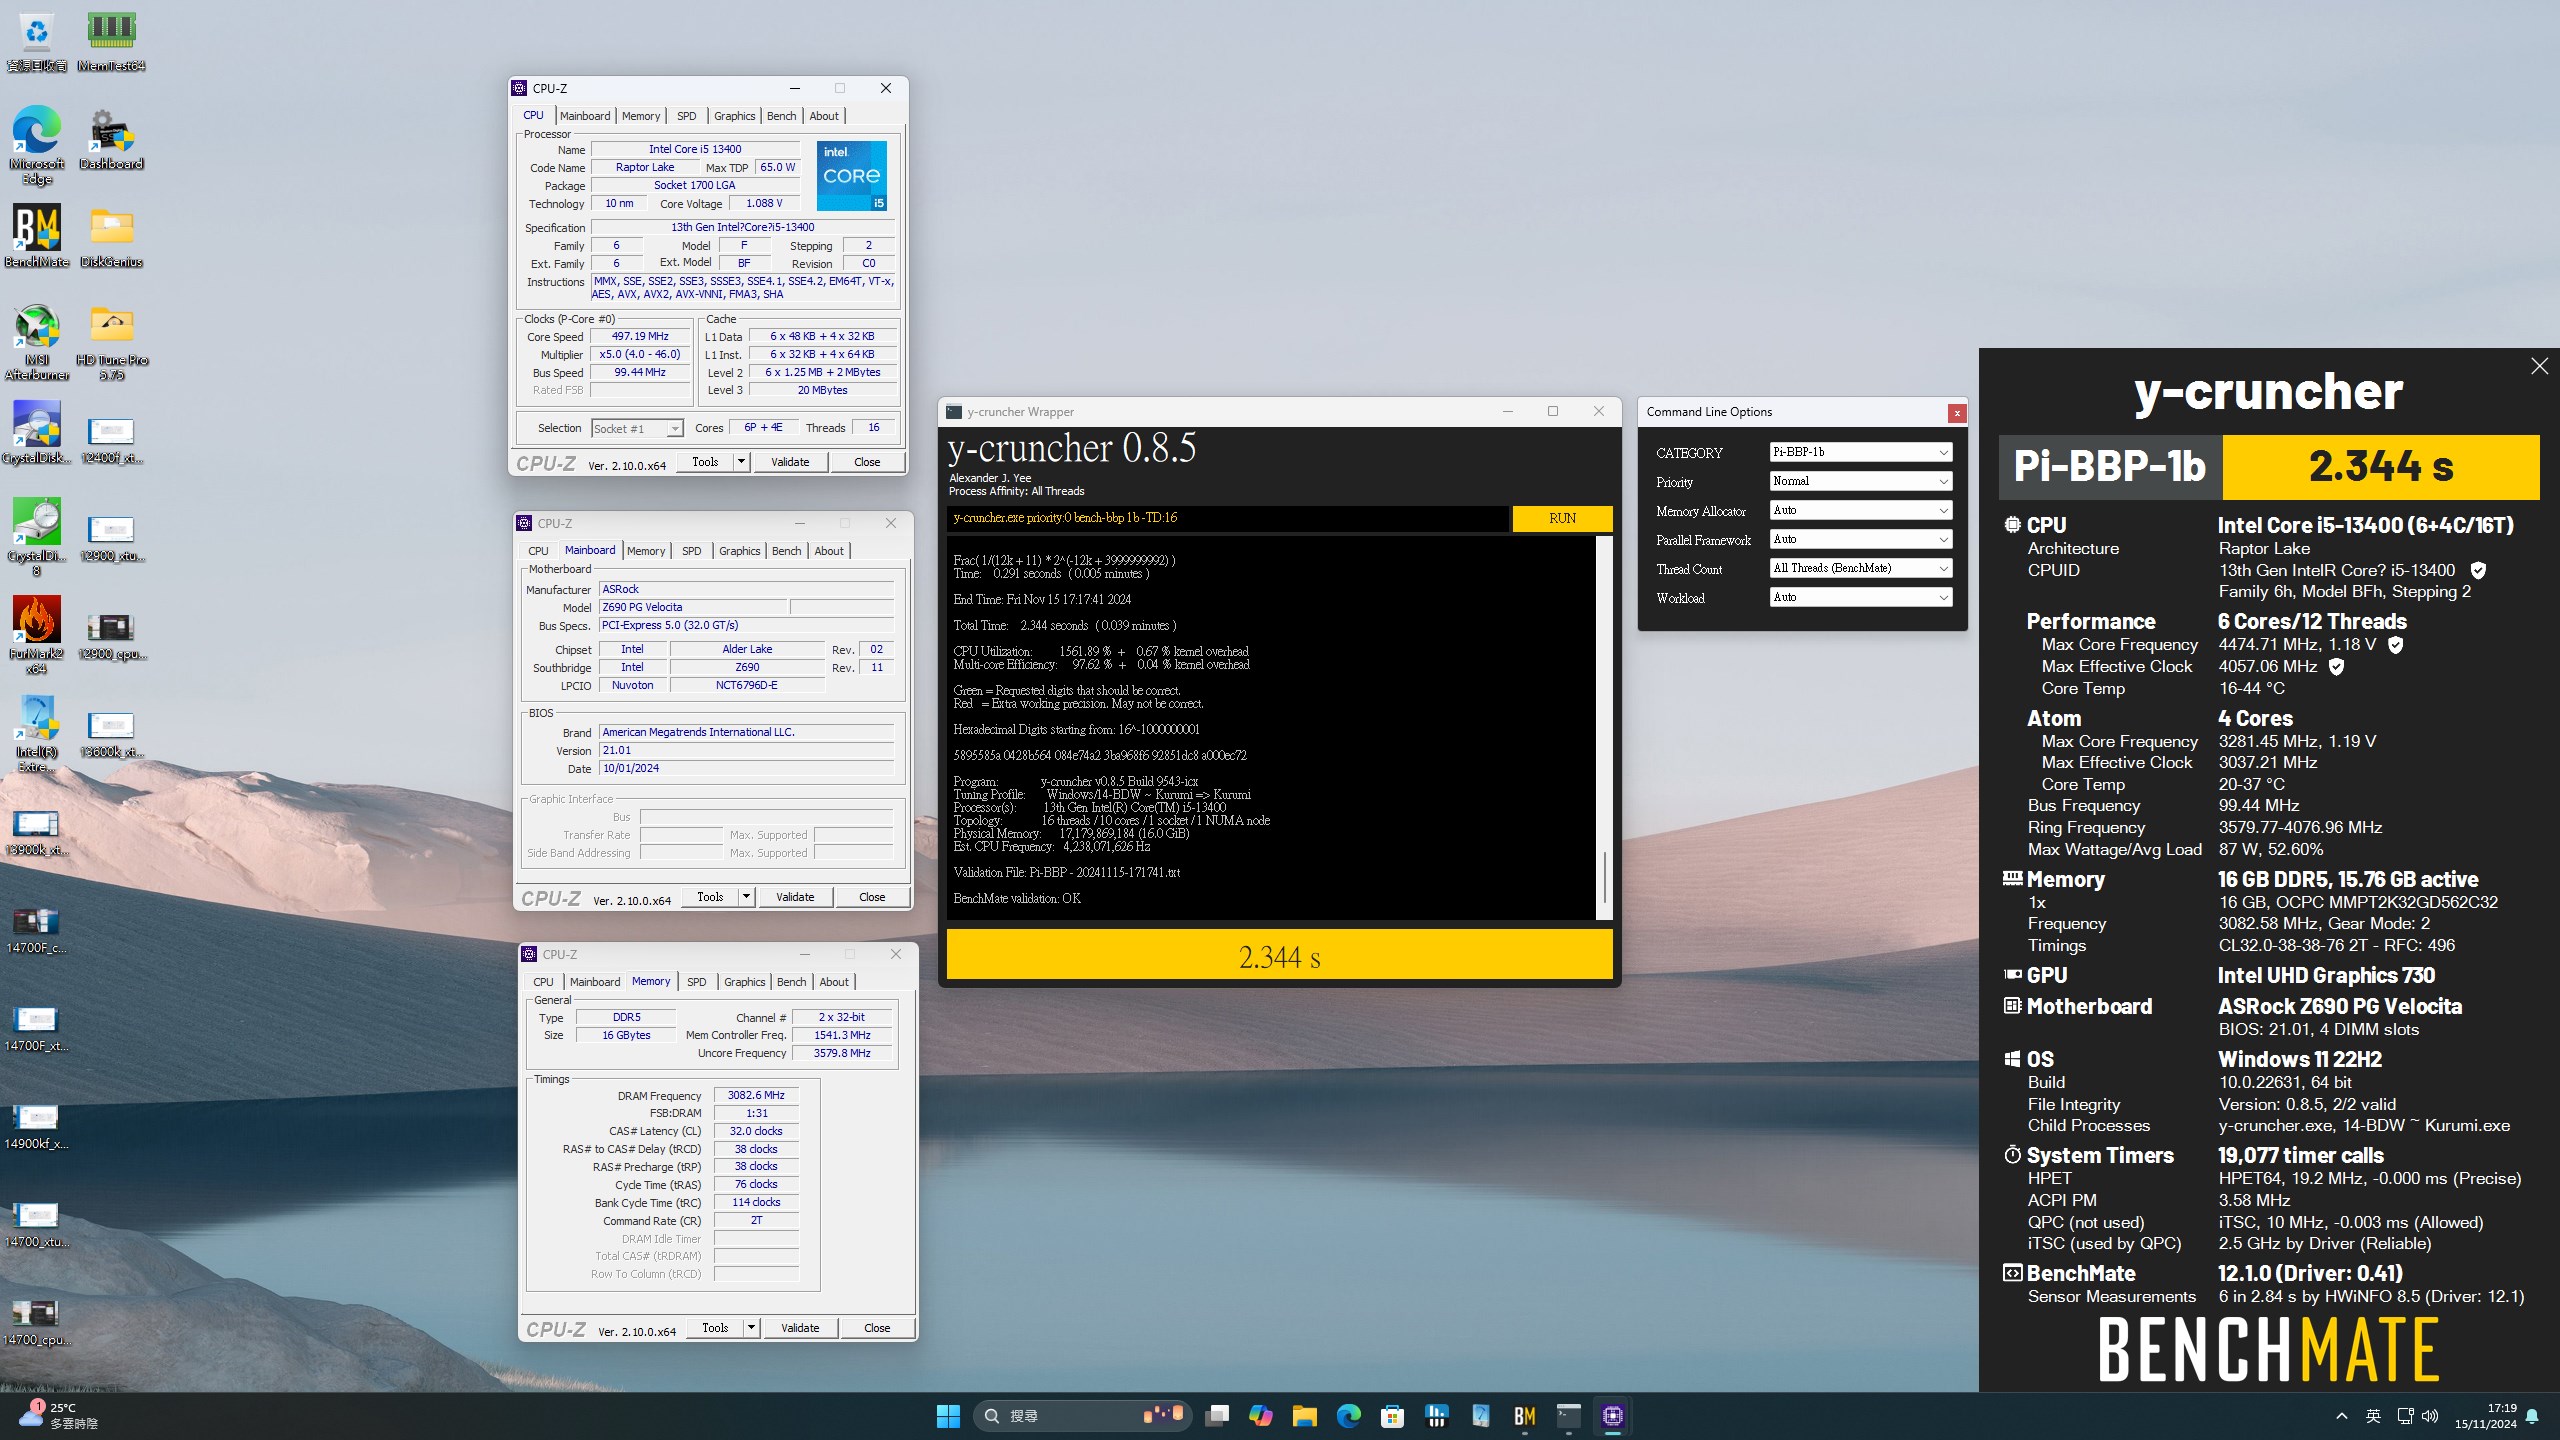Open Copilot from the taskbar
The image size is (2560, 1440).
click(1261, 1415)
